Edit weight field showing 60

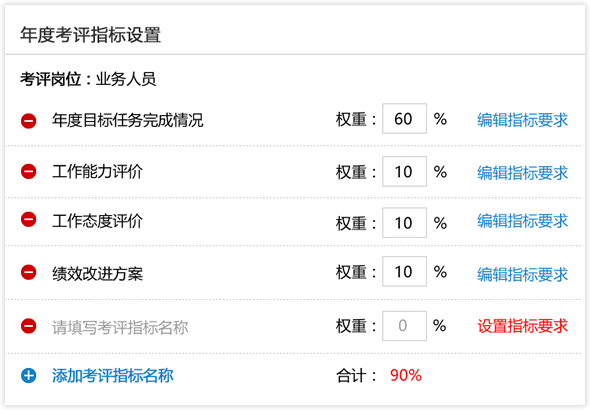pos(404,118)
